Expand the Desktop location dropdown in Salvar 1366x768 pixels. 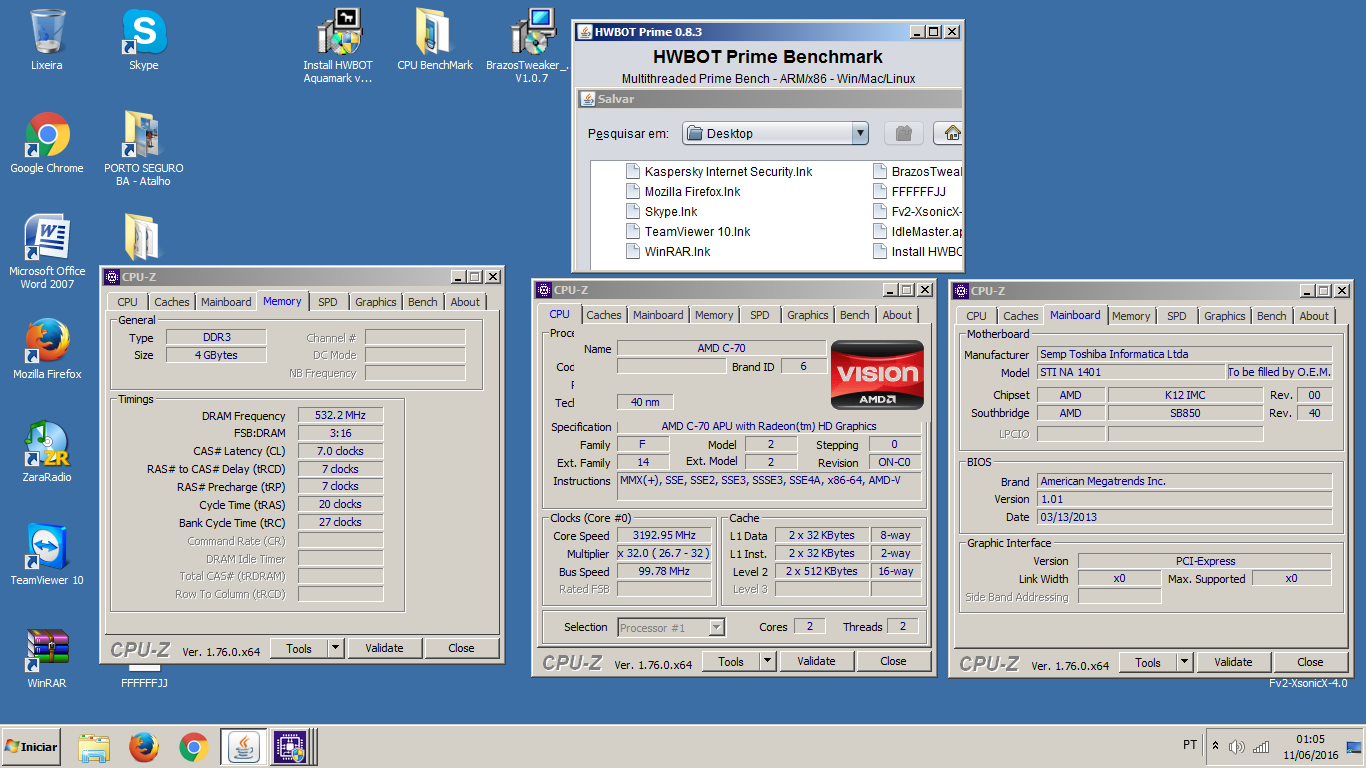click(860, 133)
